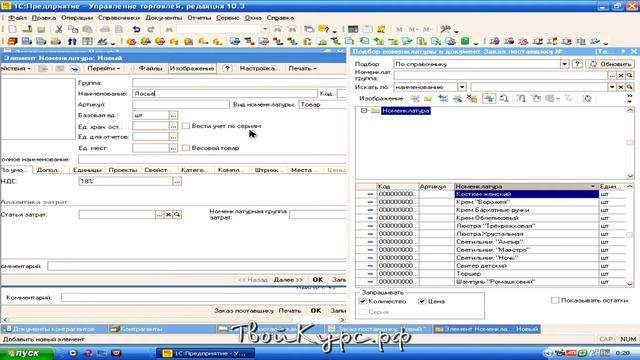Click Далее >> in the element form

pos(288,280)
